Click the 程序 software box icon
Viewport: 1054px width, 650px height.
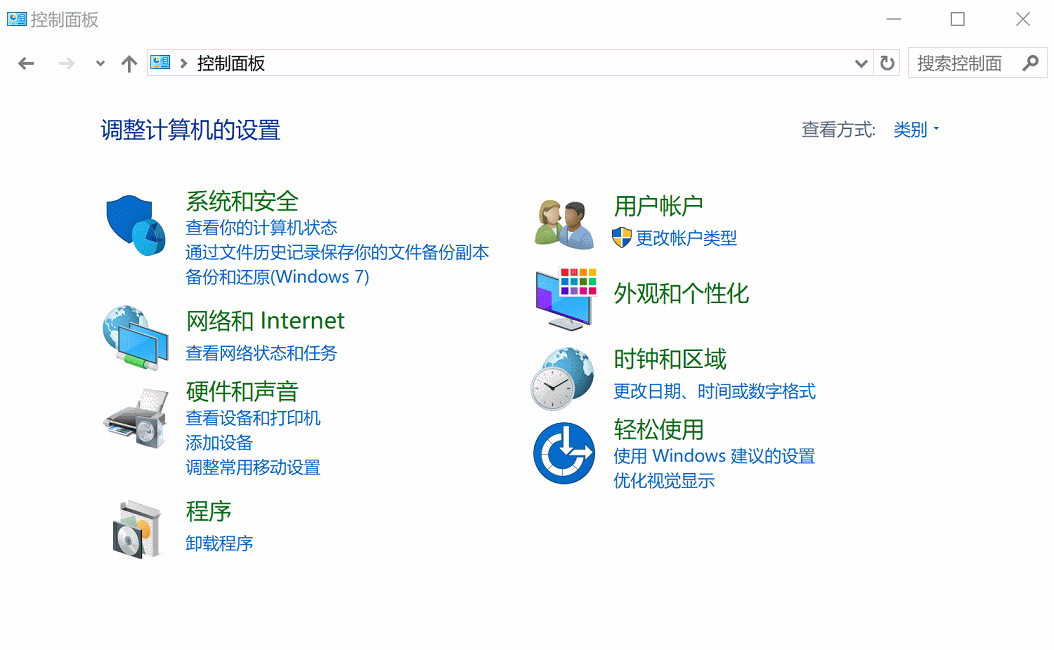click(x=135, y=528)
